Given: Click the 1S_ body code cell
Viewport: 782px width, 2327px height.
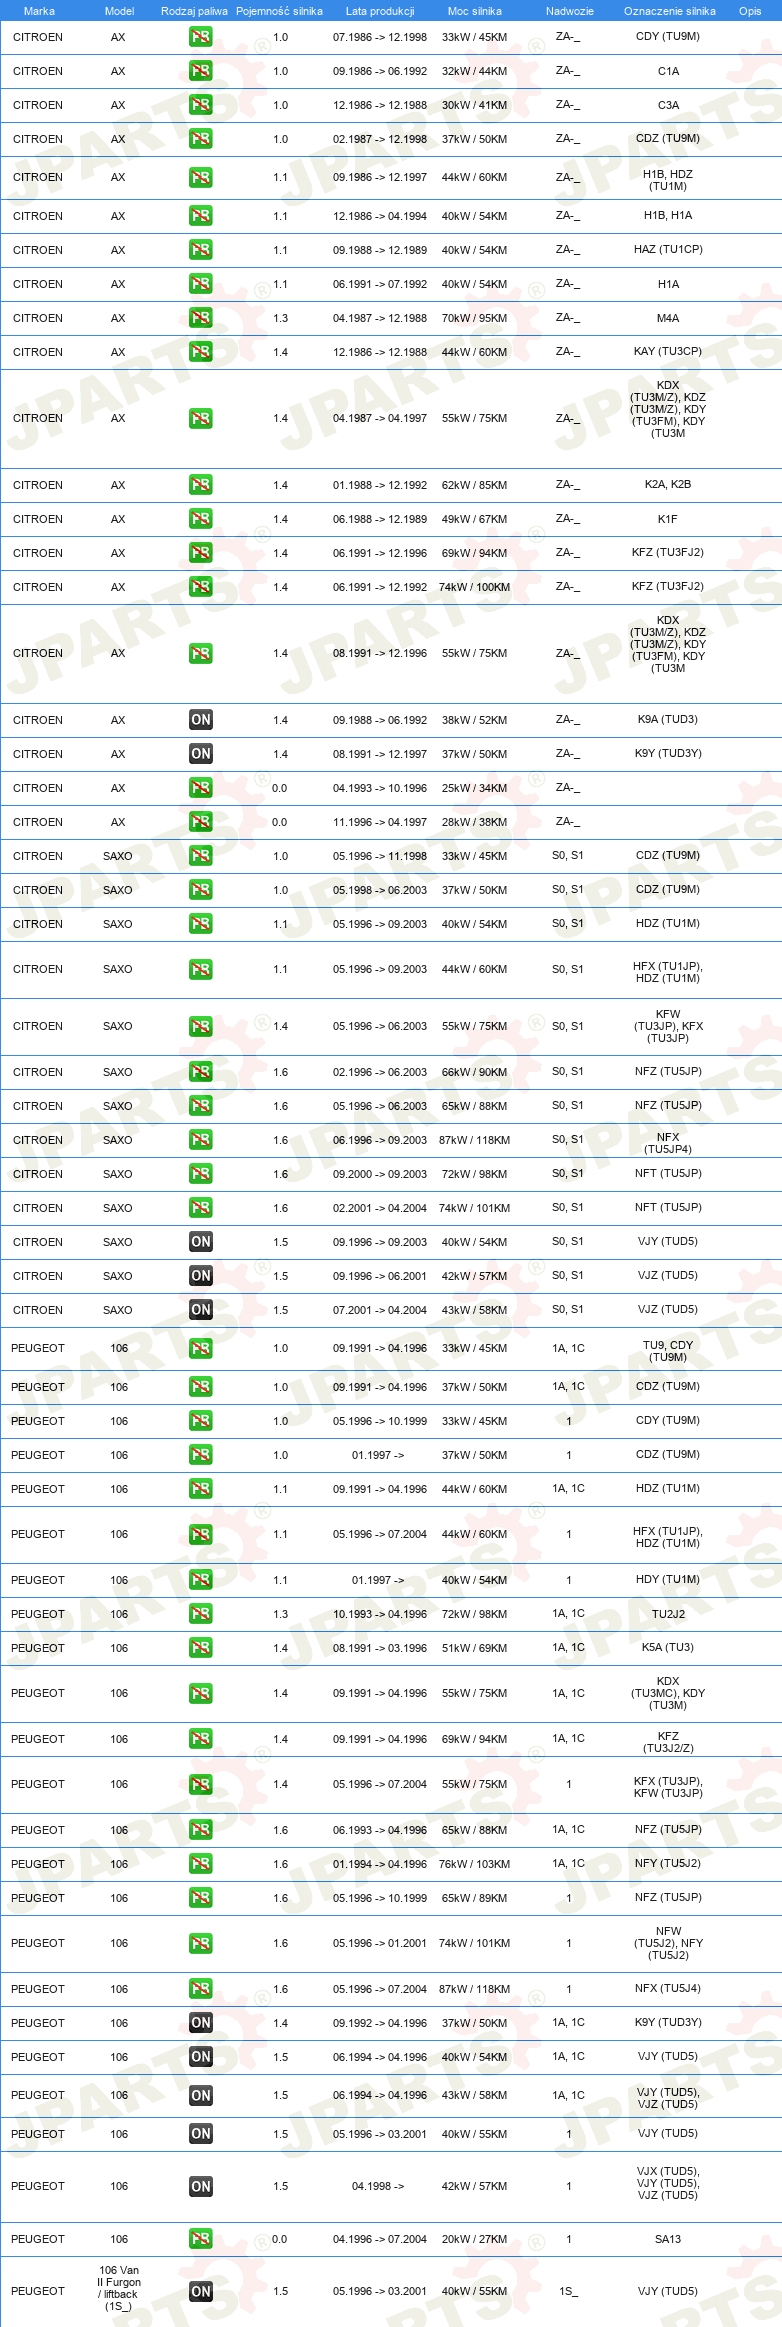Looking at the screenshot, I should (x=569, y=2291).
